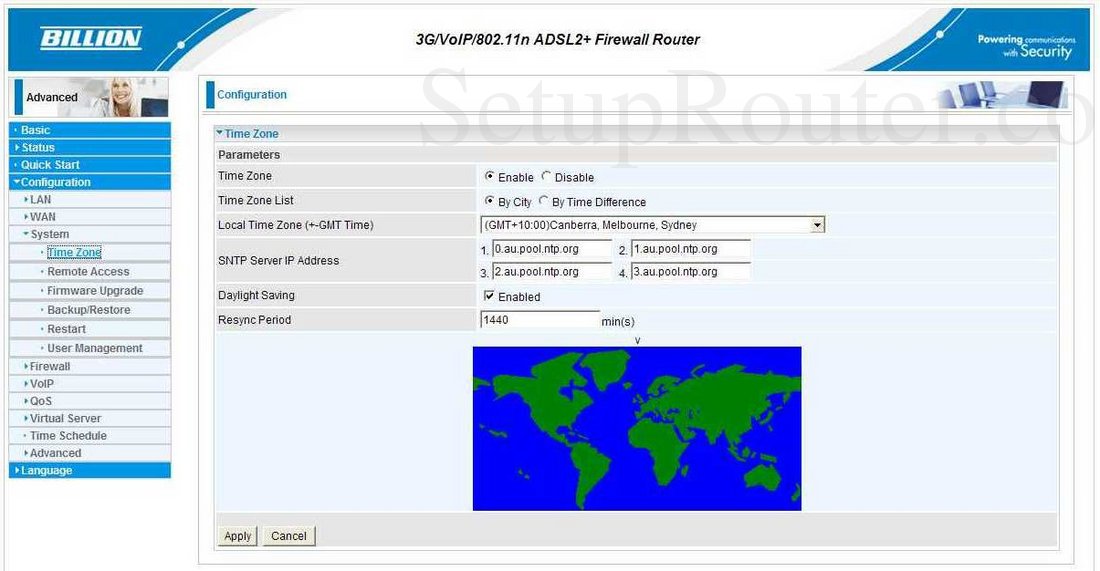This screenshot has width=1100, height=571.
Task: Open the Local Time Zone dropdown
Action: [x=817, y=225]
